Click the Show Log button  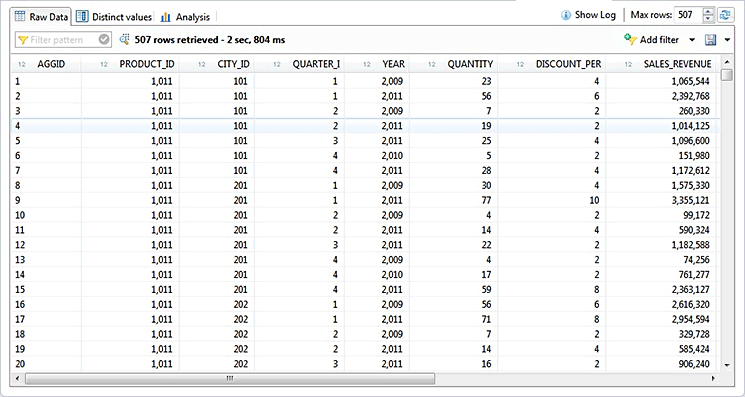[588, 15]
